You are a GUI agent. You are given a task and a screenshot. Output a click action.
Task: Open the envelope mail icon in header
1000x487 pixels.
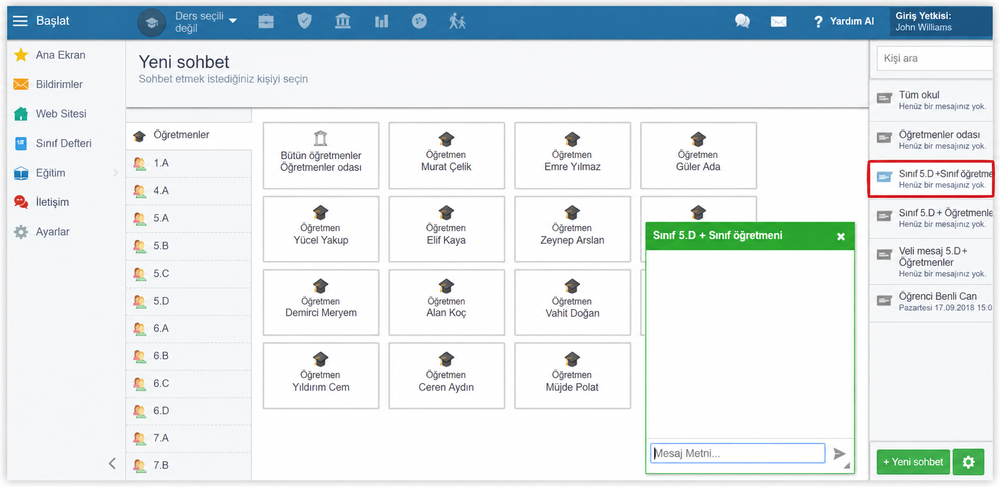tap(778, 21)
